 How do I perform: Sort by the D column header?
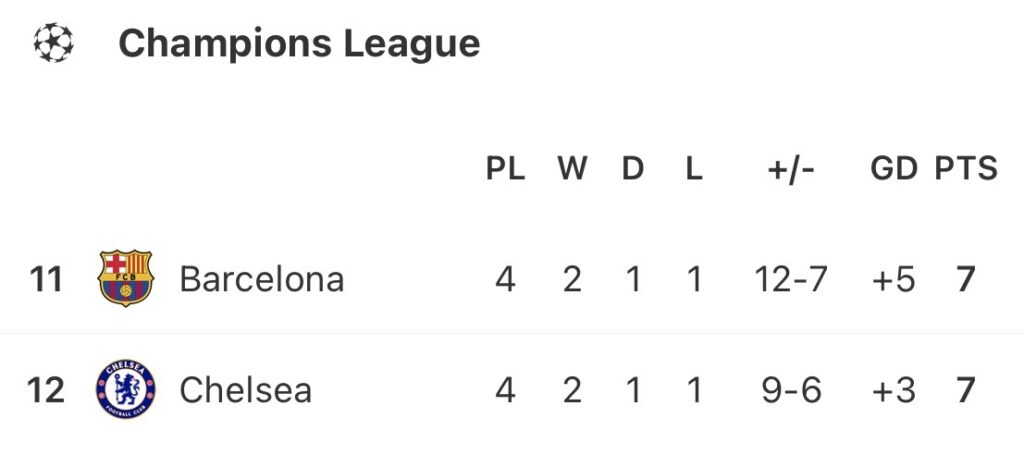(x=633, y=169)
